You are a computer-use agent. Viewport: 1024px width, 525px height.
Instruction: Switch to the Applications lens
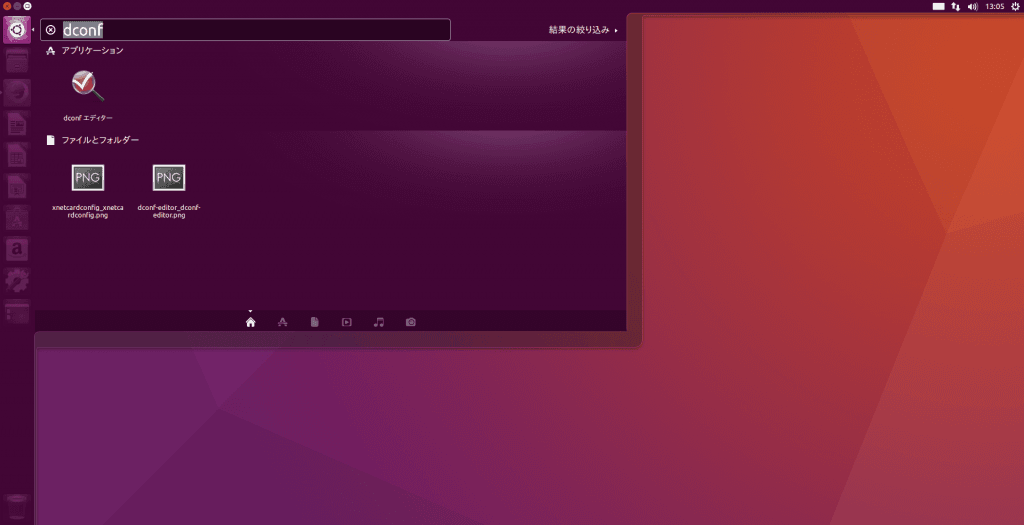pyautogui.click(x=283, y=322)
